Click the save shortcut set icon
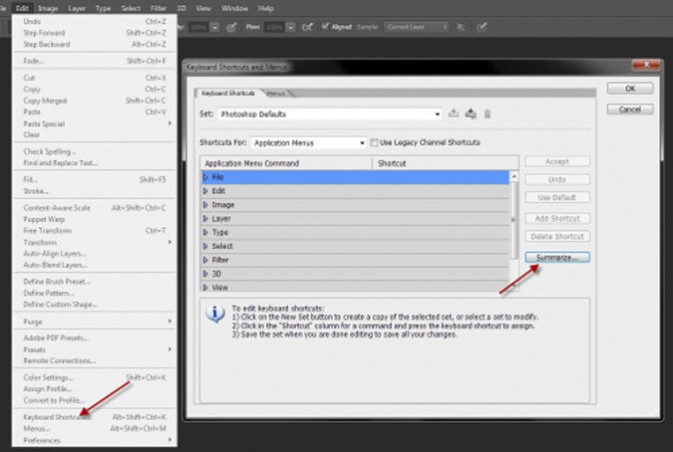This screenshot has width=673, height=452. pos(454,114)
